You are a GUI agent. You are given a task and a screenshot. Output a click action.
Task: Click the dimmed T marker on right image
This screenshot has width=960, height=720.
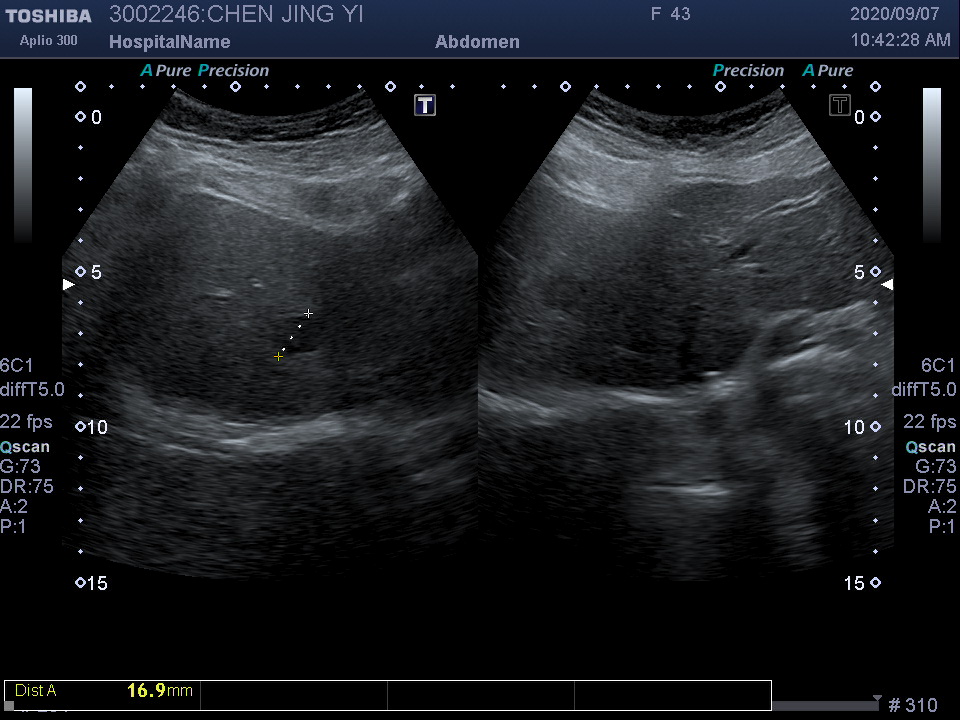[840, 105]
